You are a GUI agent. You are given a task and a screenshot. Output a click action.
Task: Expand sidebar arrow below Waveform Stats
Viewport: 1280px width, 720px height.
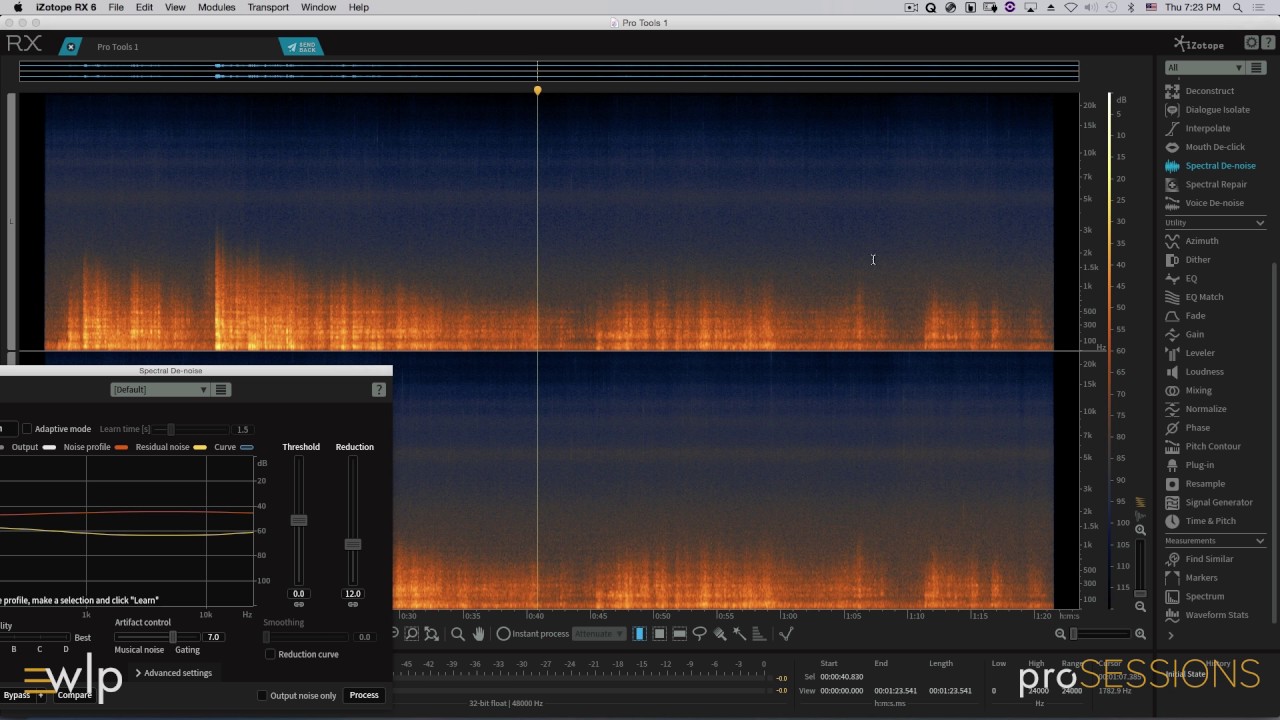point(1171,635)
